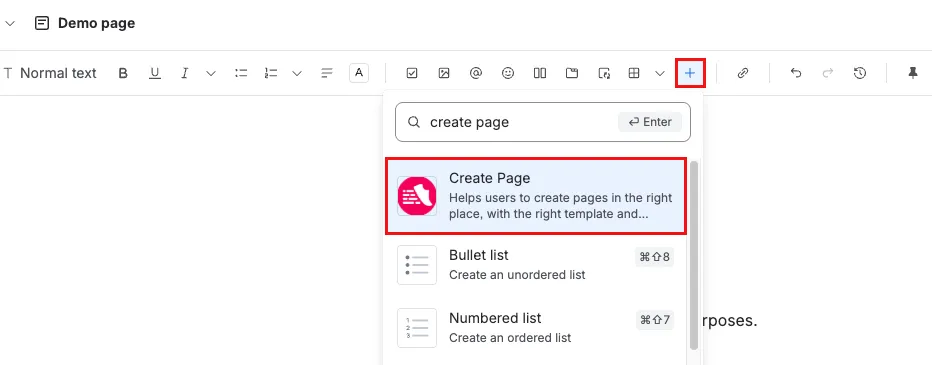Click the plus insert elements button
Image resolution: width=932 pixels, height=365 pixels.
coord(690,73)
